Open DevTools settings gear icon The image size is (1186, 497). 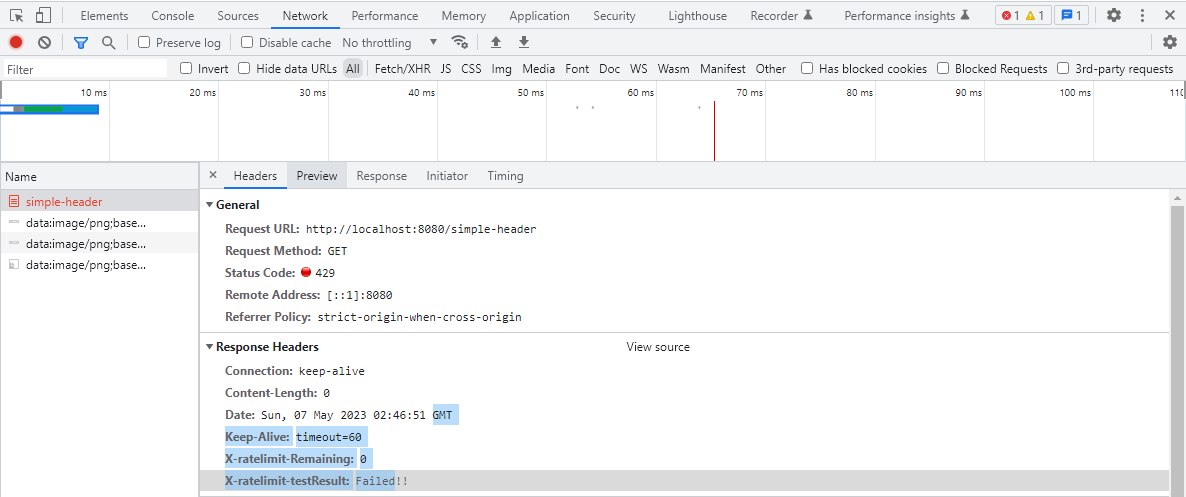[x=1114, y=15]
